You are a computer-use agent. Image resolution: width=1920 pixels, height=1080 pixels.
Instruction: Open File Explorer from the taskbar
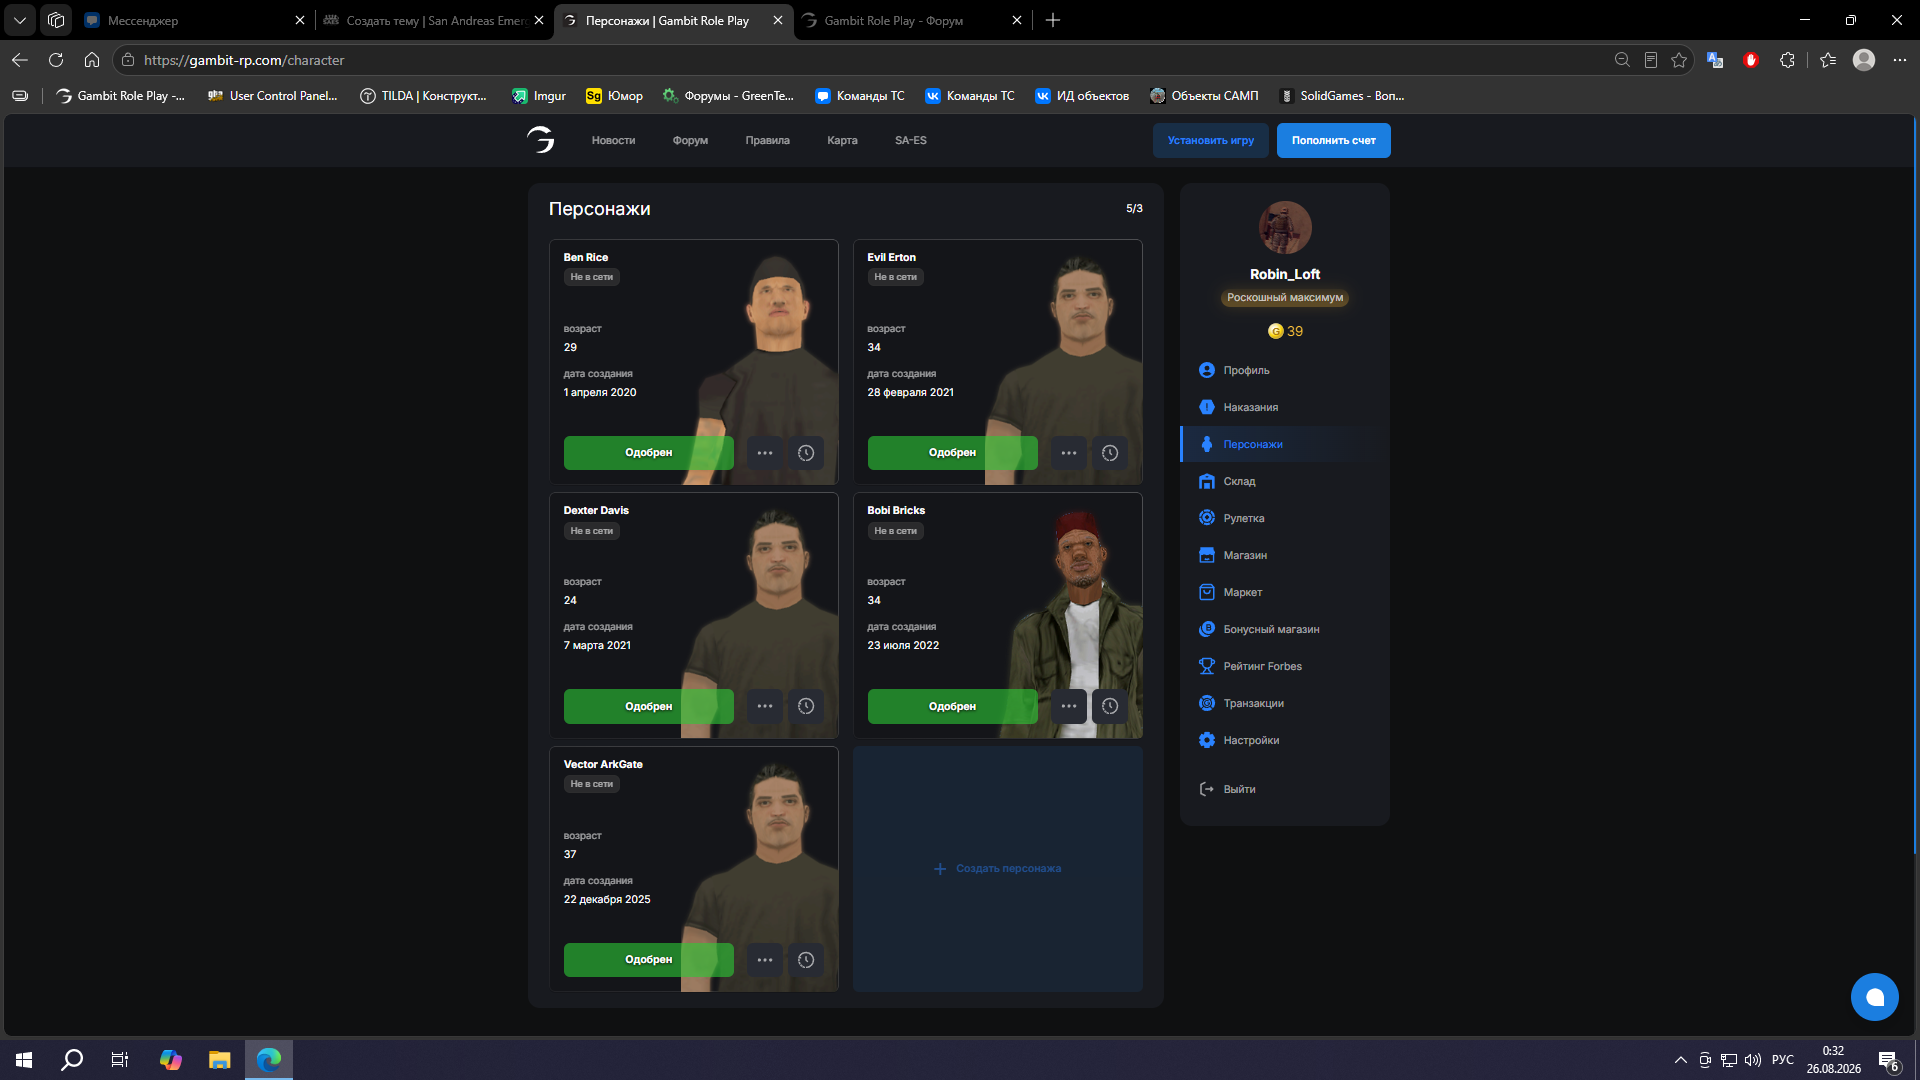219,1060
